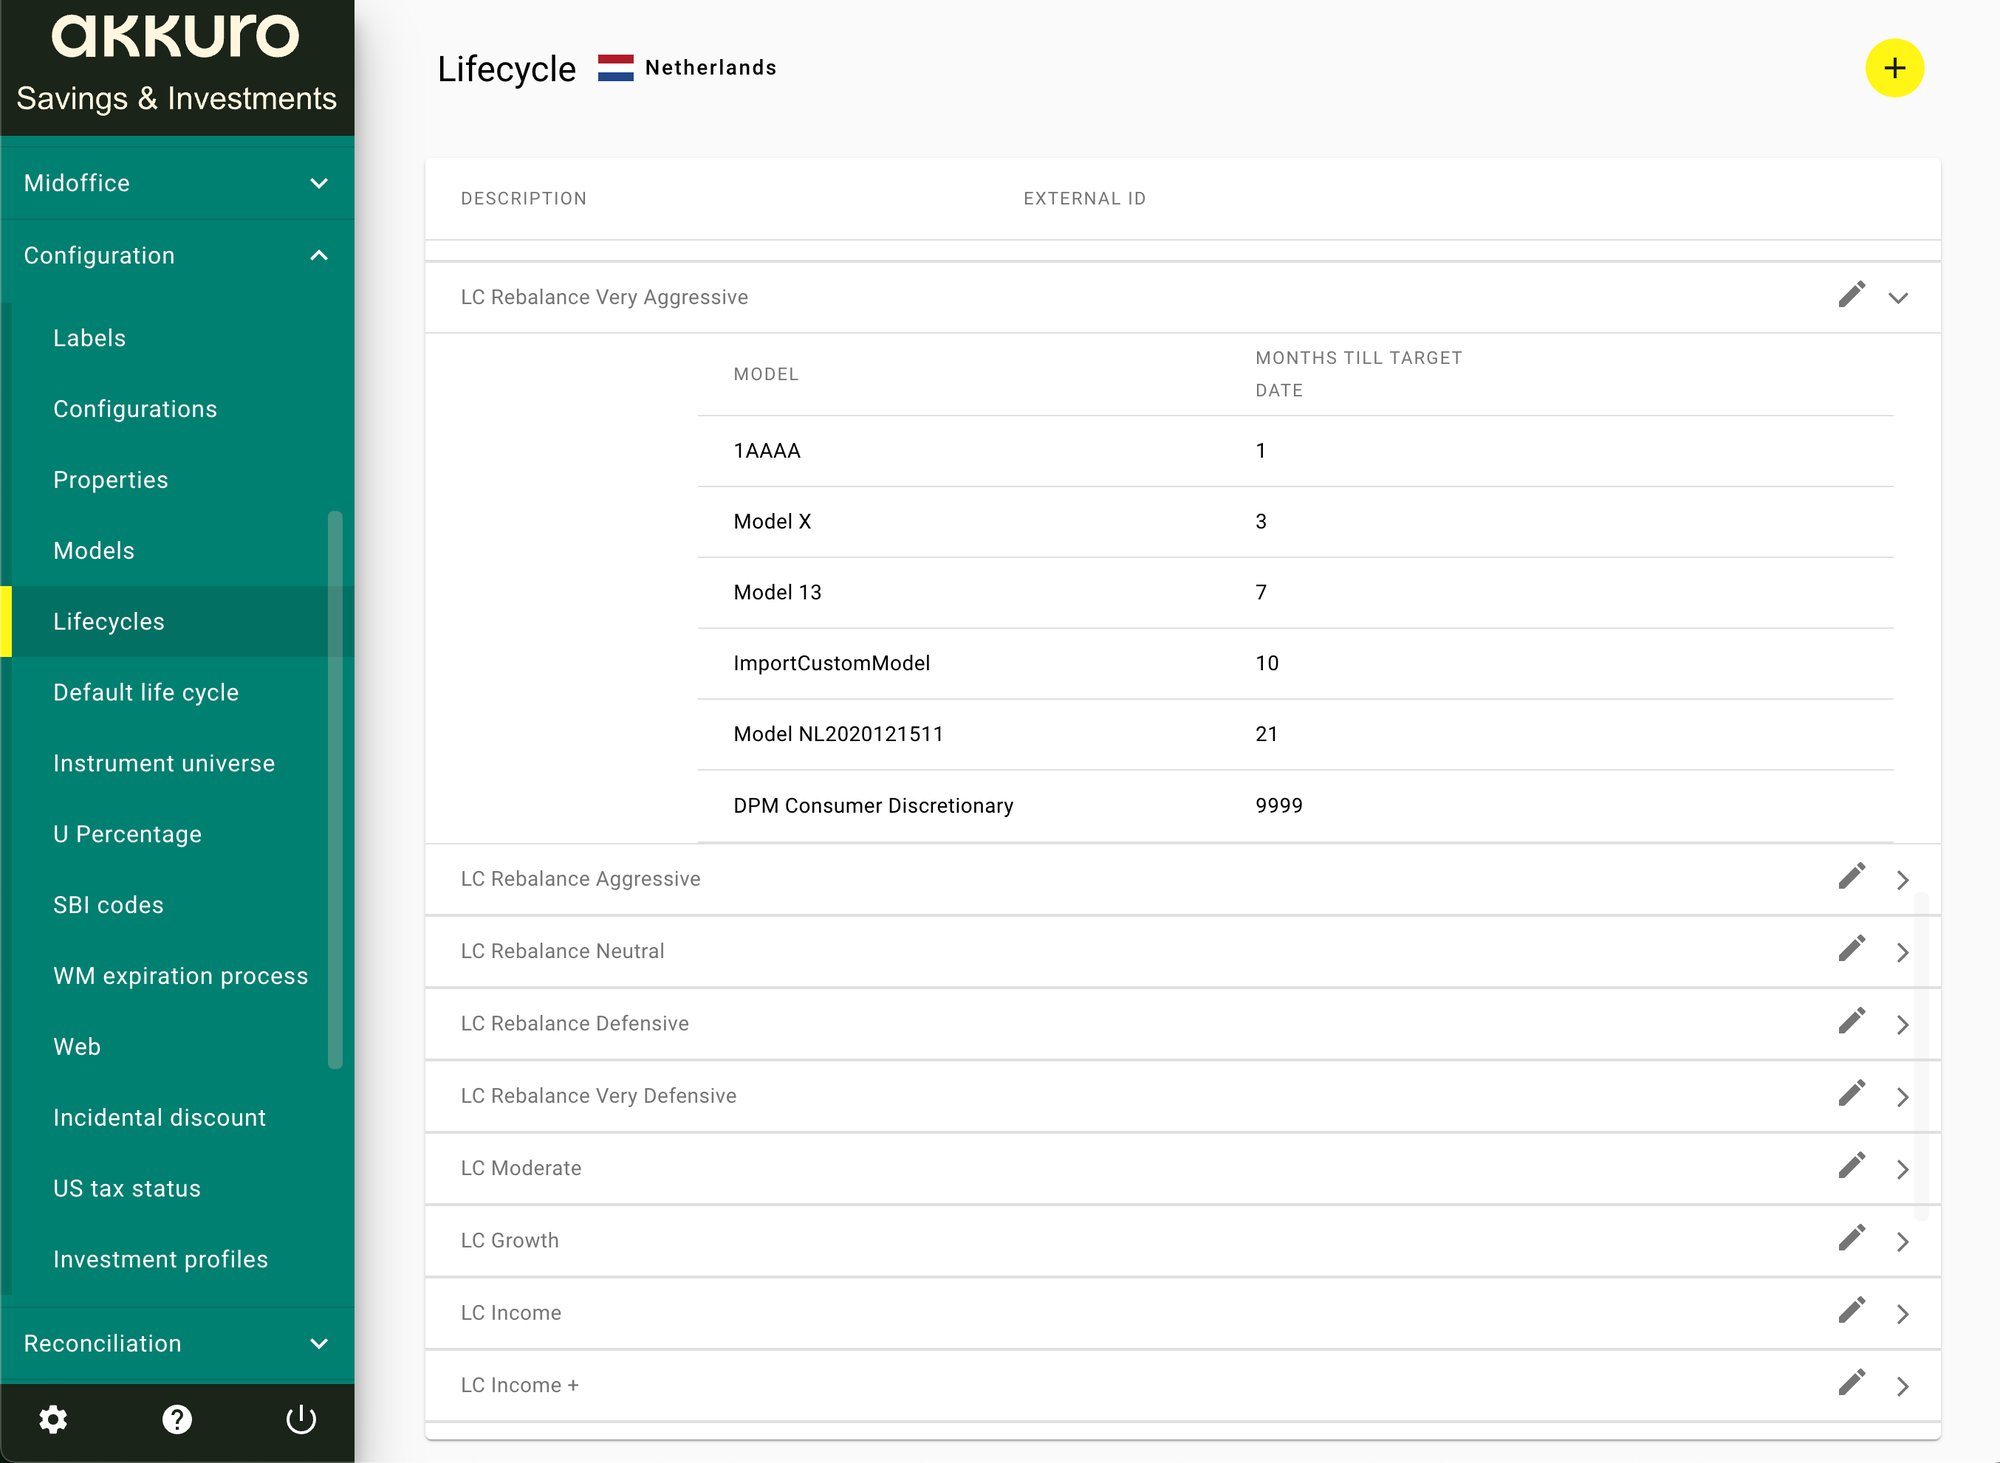Click the MODEL sub-table column header
Image resolution: width=2000 pixels, height=1463 pixels.
pyautogui.click(x=765, y=374)
